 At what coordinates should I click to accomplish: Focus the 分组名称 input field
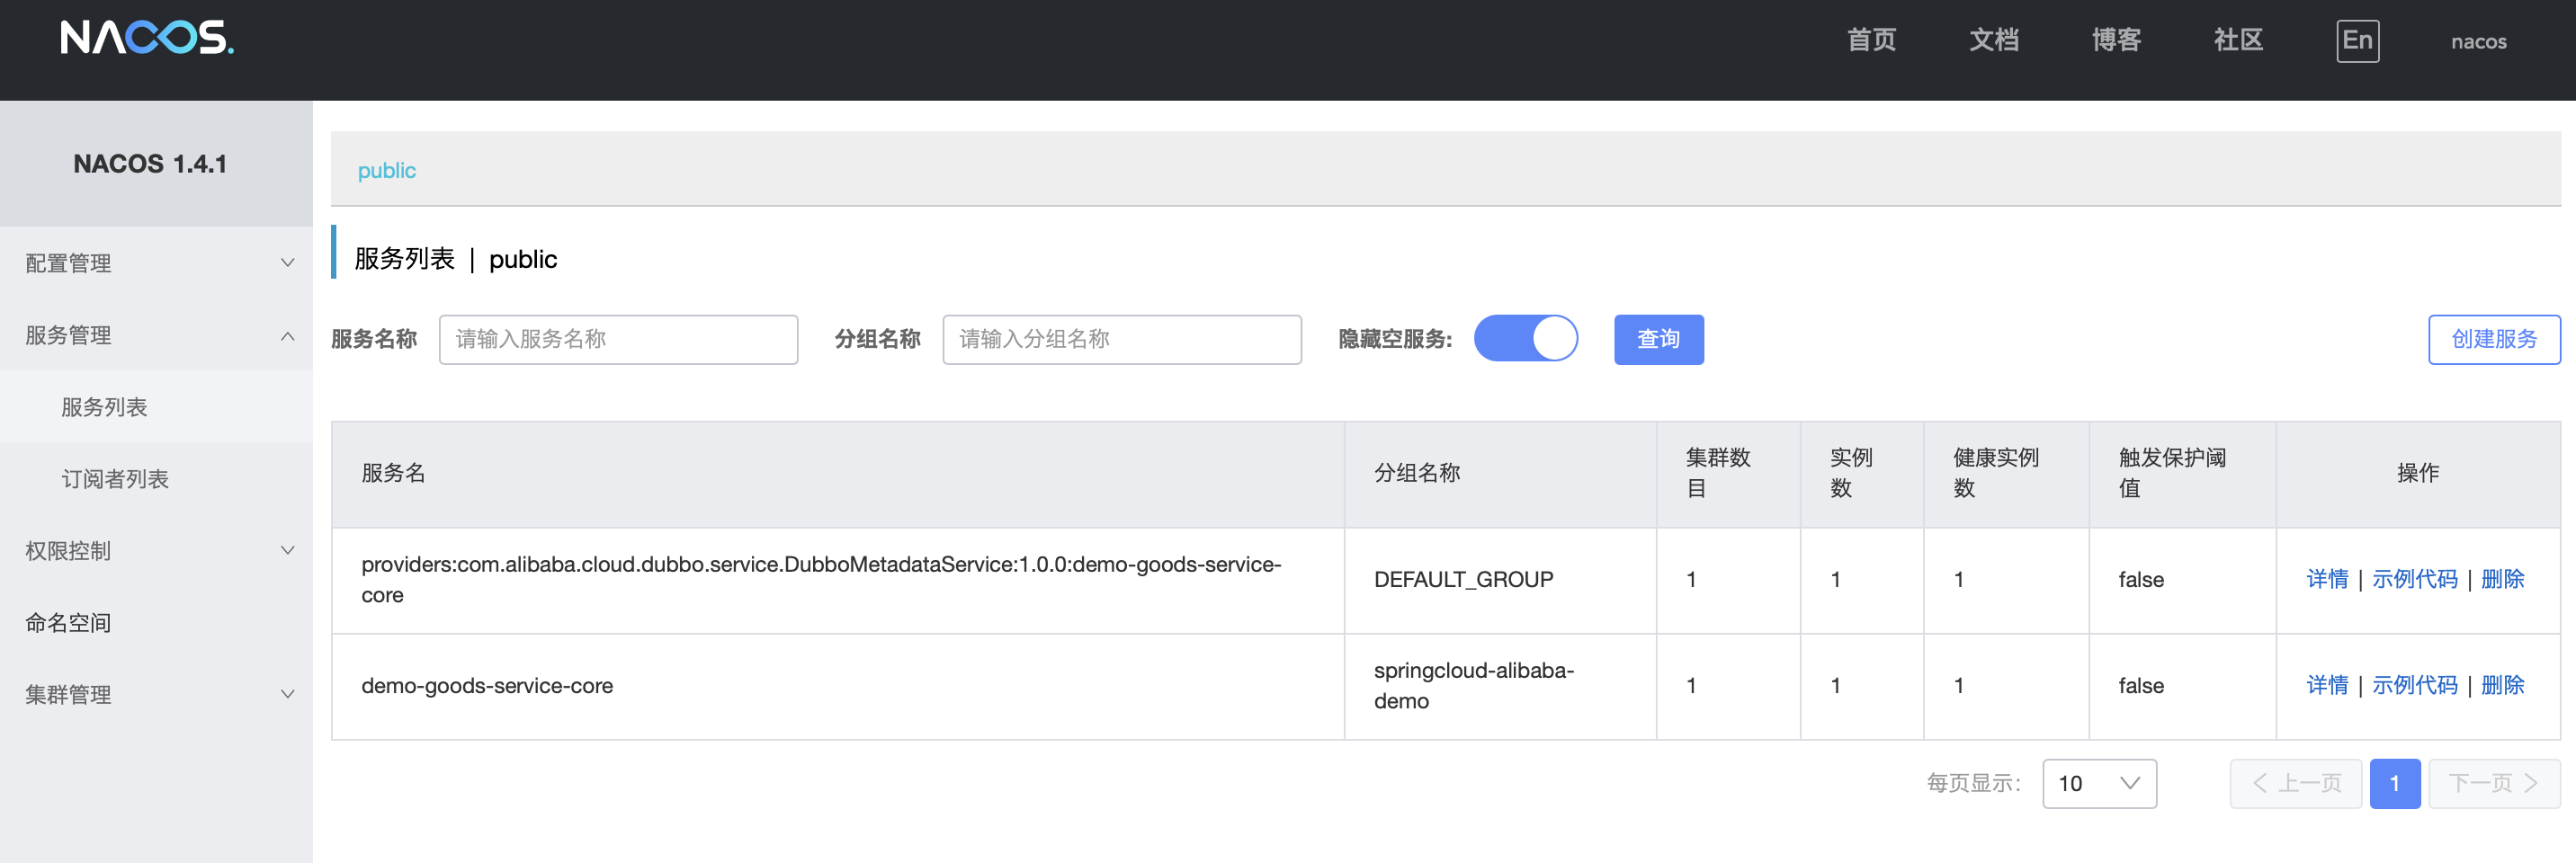(x=1121, y=339)
